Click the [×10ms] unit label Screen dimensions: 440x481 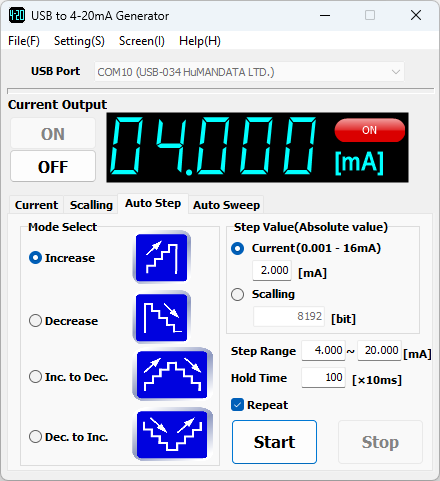377,380
